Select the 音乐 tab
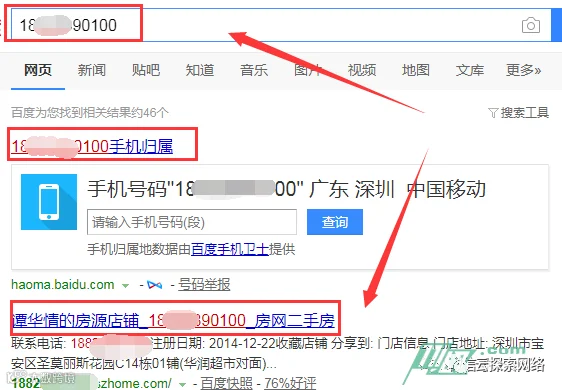 coord(254,70)
